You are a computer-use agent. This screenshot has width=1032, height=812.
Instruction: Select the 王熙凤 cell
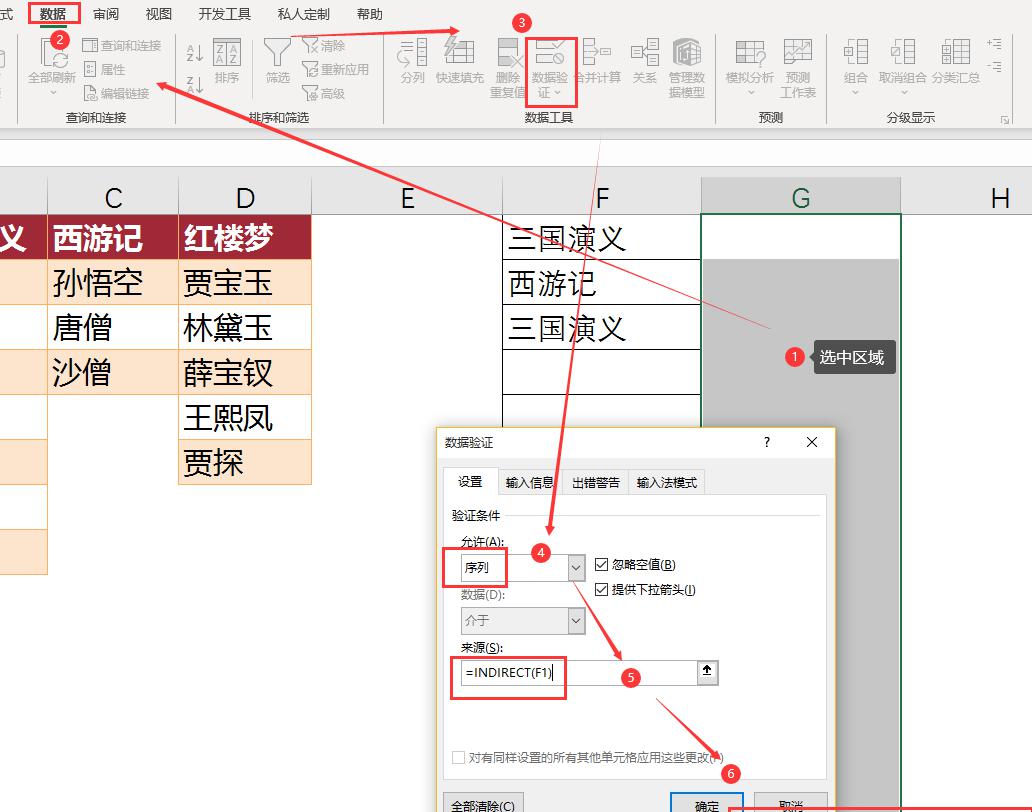(245, 417)
